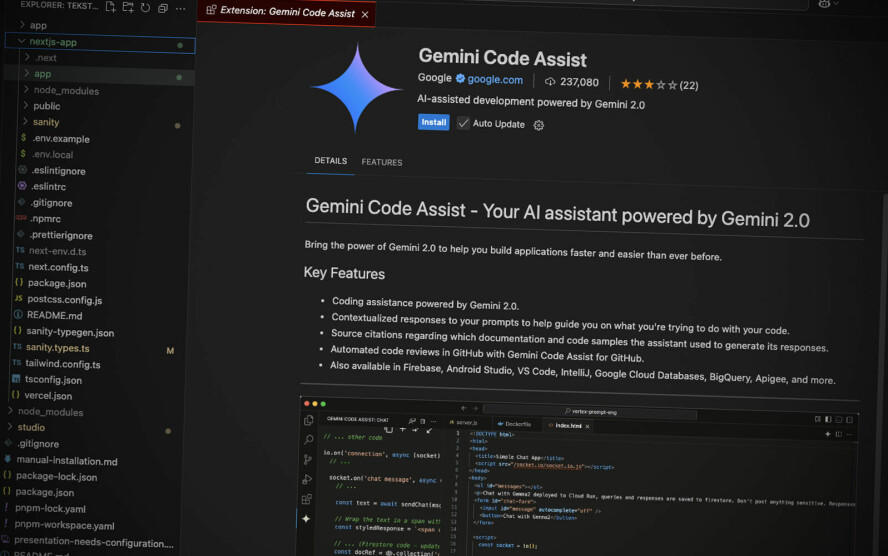
Task: Open Explorer more actions ellipsis menu
Action: coord(180,9)
